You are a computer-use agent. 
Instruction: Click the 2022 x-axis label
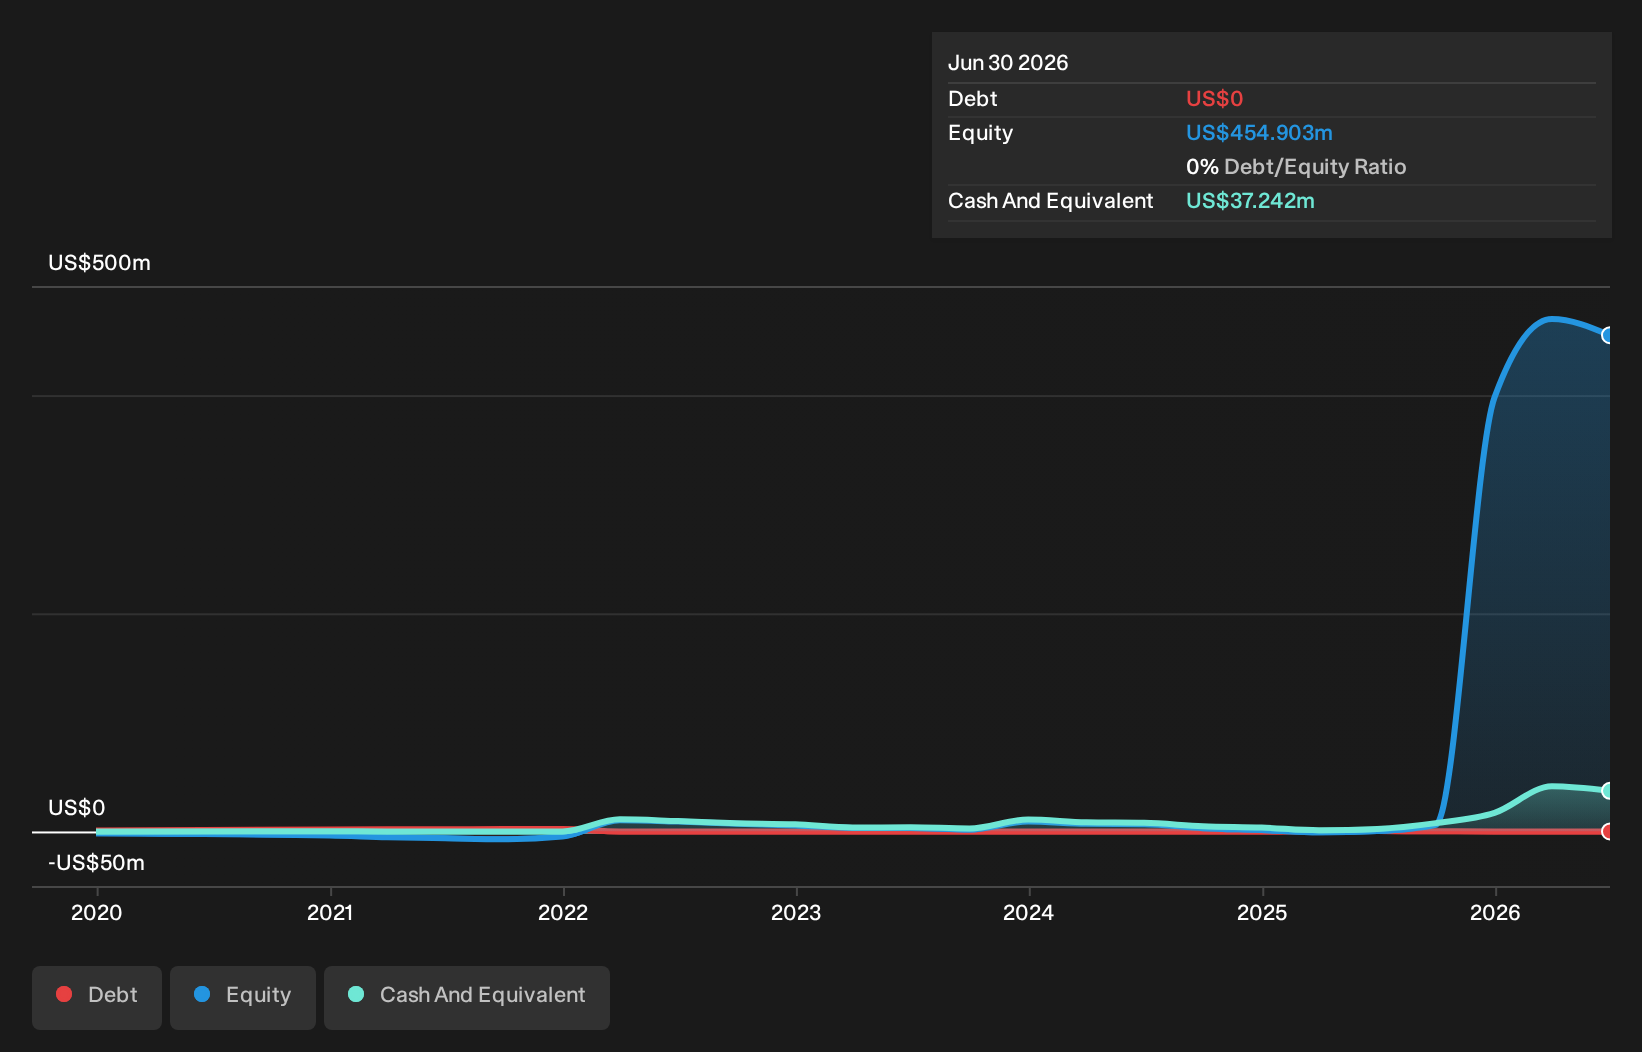click(563, 912)
